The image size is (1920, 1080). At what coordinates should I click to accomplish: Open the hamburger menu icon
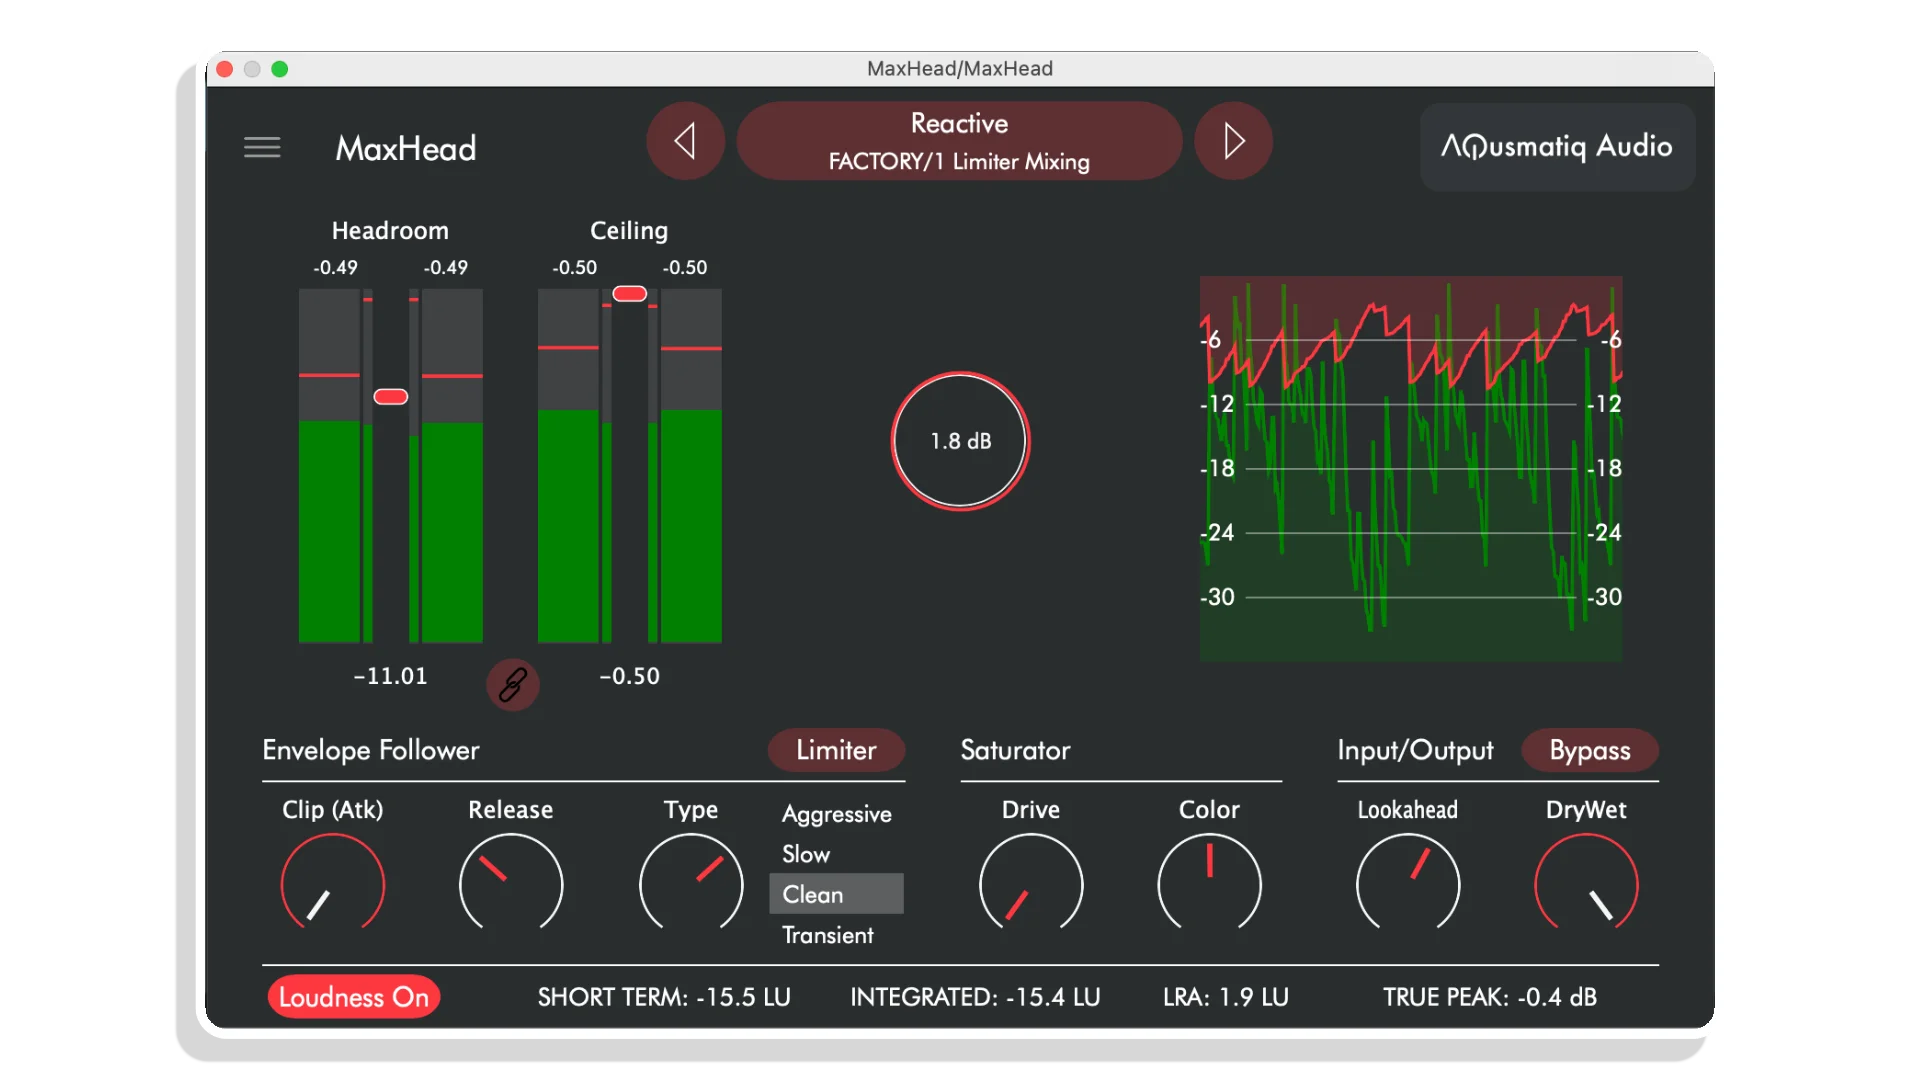(x=262, y=148)
